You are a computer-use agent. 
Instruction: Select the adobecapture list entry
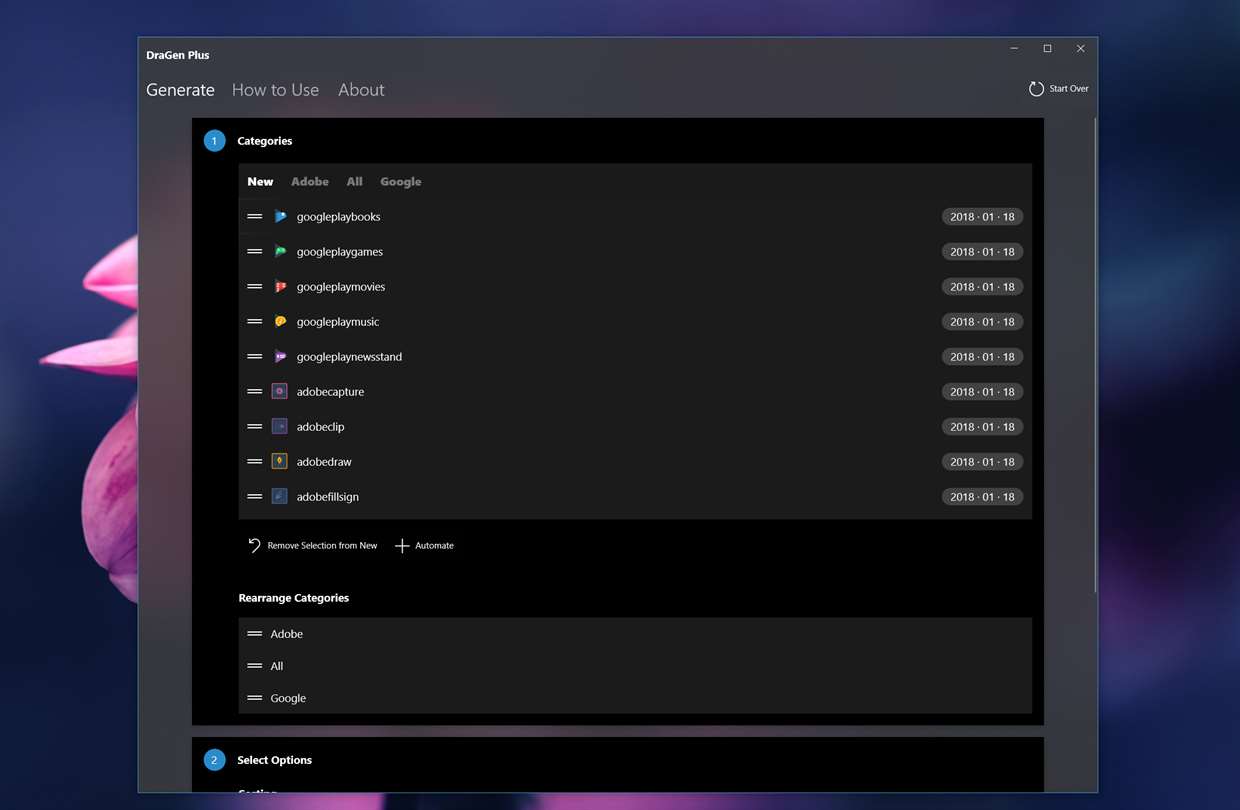point(635,392)
